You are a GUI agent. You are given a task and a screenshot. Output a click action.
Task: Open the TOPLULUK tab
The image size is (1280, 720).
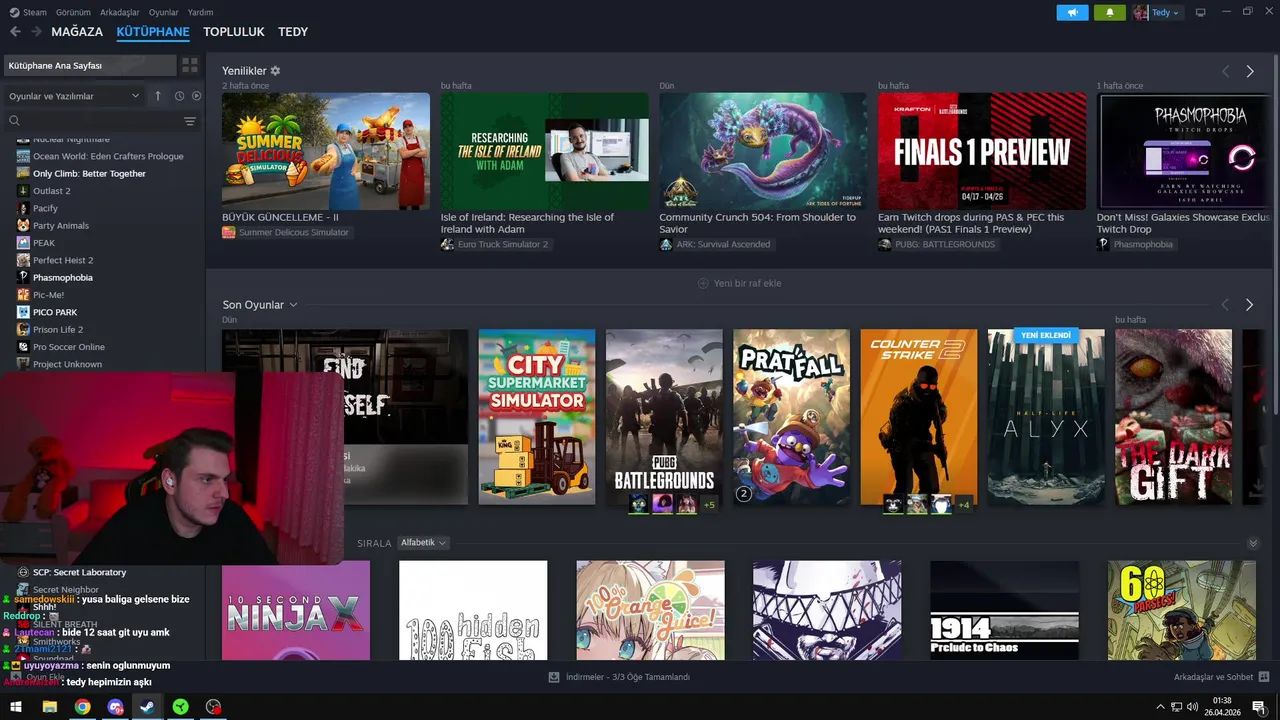234,32
